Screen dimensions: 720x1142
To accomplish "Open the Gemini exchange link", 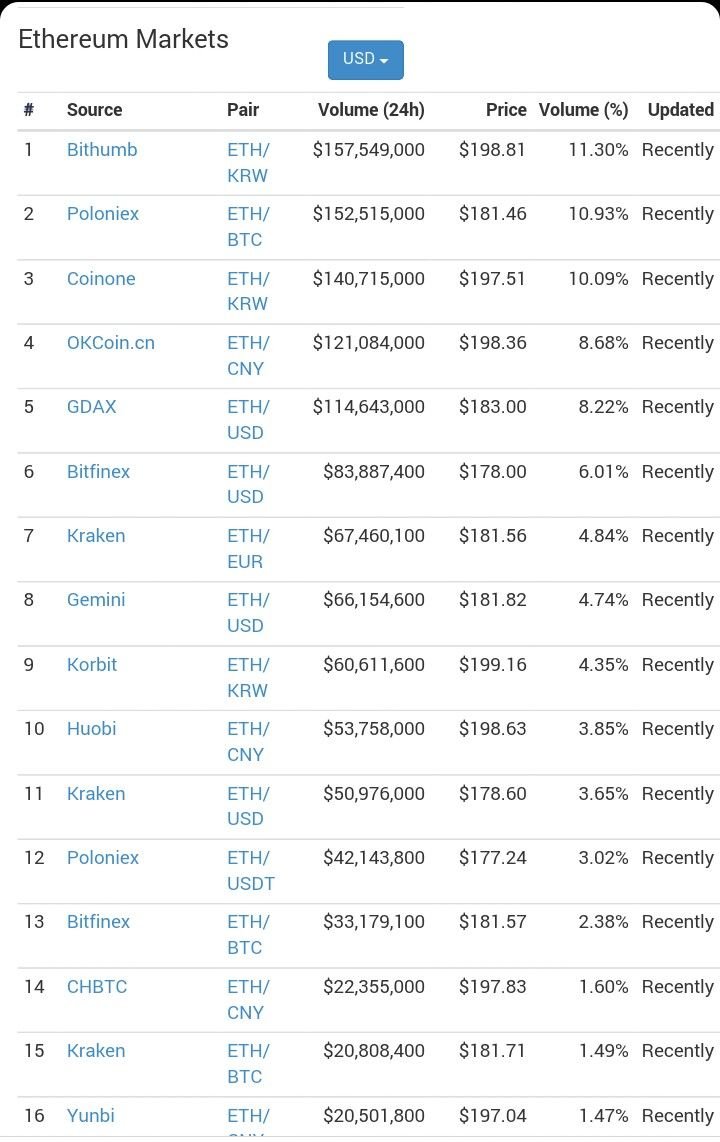I will tap(96, 600).
